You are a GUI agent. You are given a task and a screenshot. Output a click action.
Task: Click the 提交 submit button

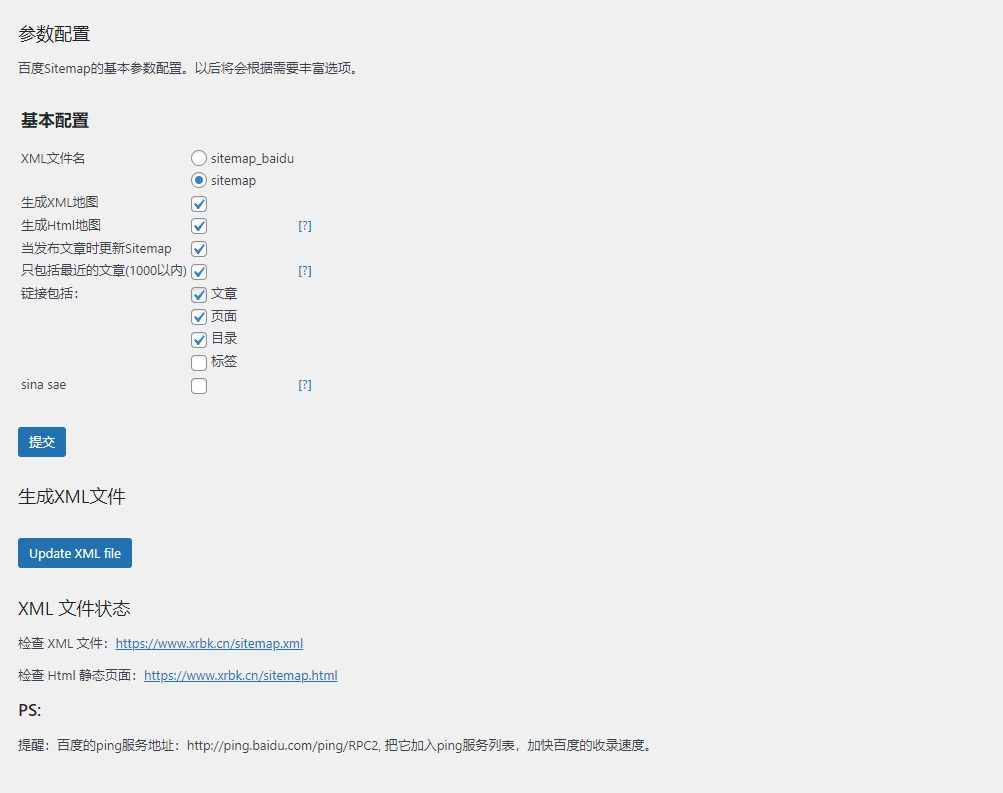41,441
